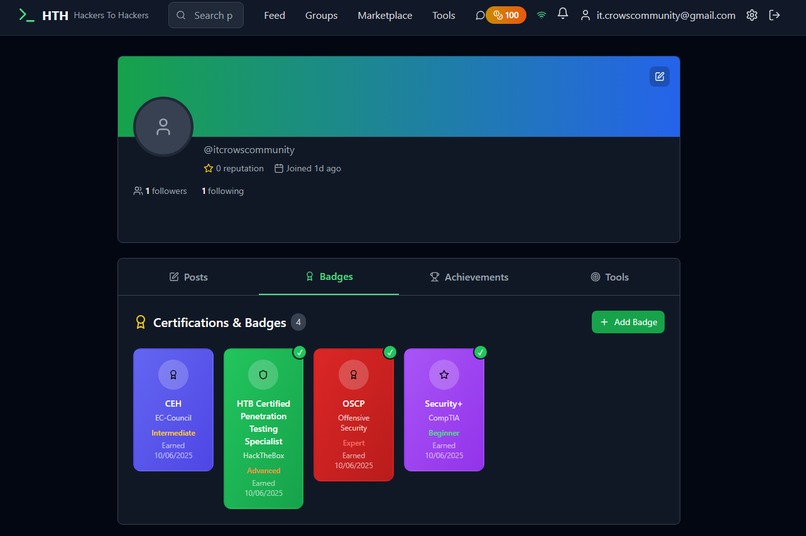This screenshot has width=806, height=536.
Task: Click the followers people icon
Action: (138, 191)
